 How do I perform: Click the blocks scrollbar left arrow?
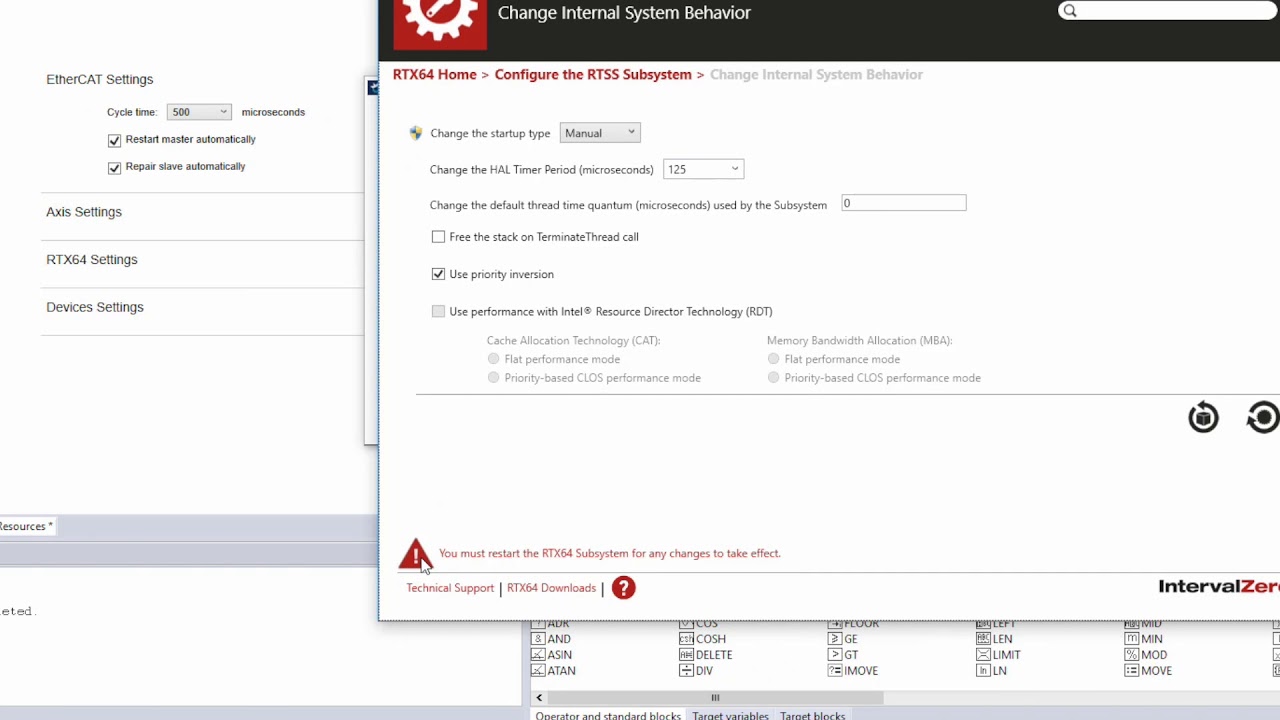[x=539, y=698]
